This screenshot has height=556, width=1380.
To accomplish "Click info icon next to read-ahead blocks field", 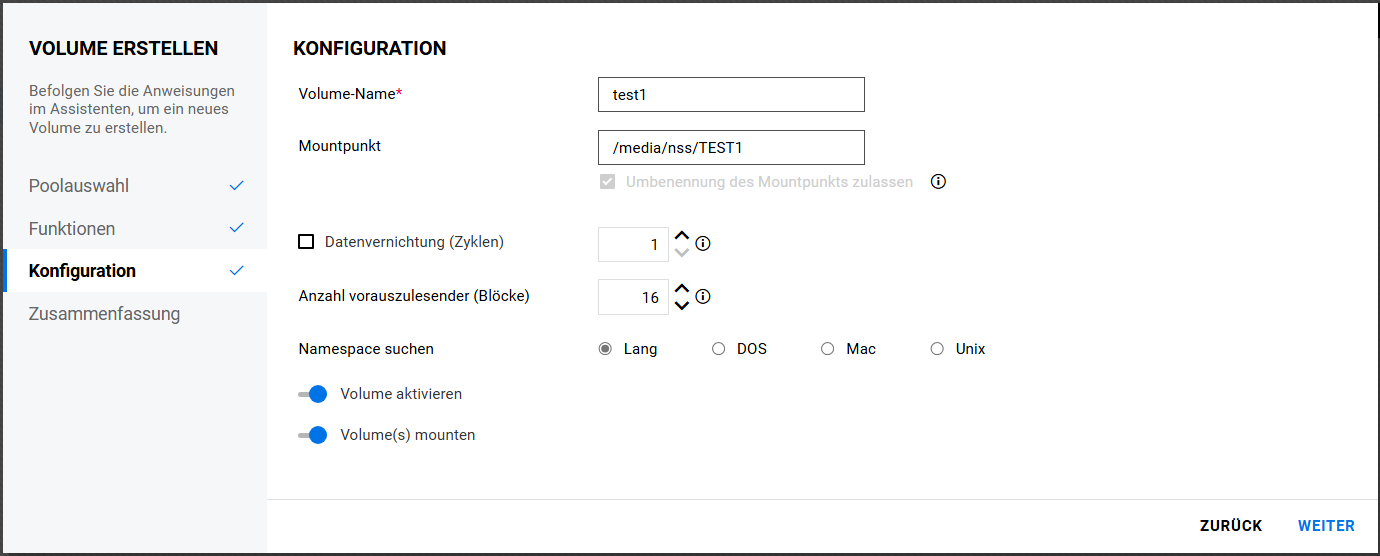I will coord(703,296).
